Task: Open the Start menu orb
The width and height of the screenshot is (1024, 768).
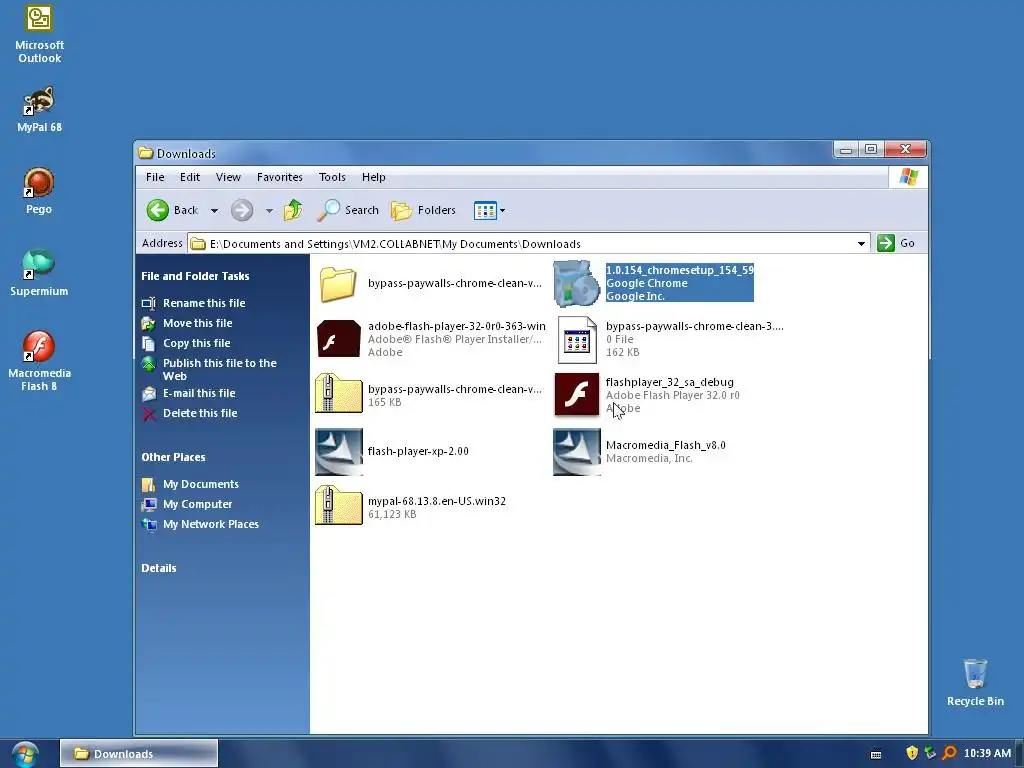Action: [25, 754]
